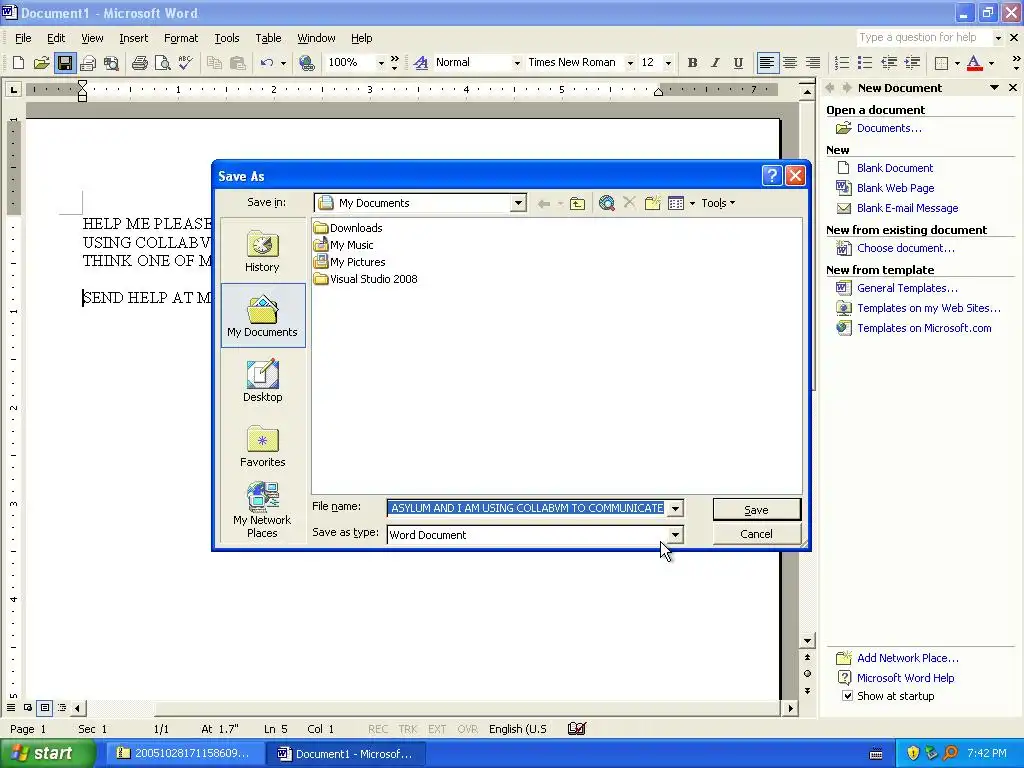
Task: Click the Increase Indent icon
Action: (x=912, y=63)
